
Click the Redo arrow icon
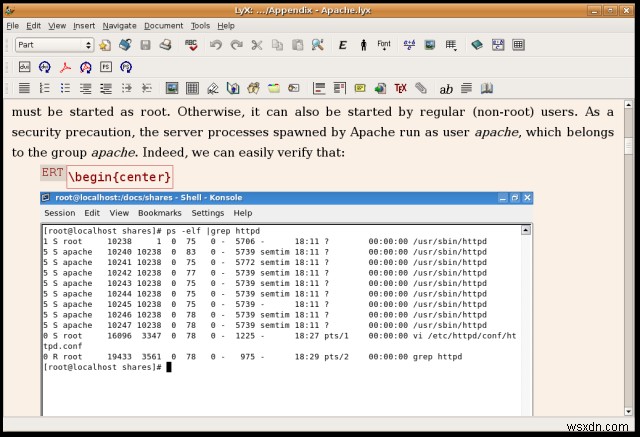(236, 45)
